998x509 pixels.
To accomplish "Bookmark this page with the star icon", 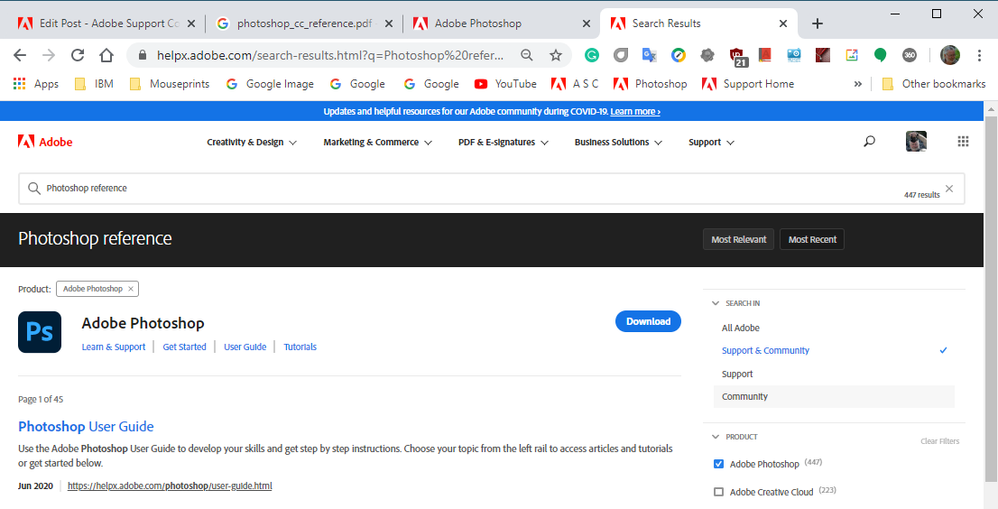I will click(556, 55).
